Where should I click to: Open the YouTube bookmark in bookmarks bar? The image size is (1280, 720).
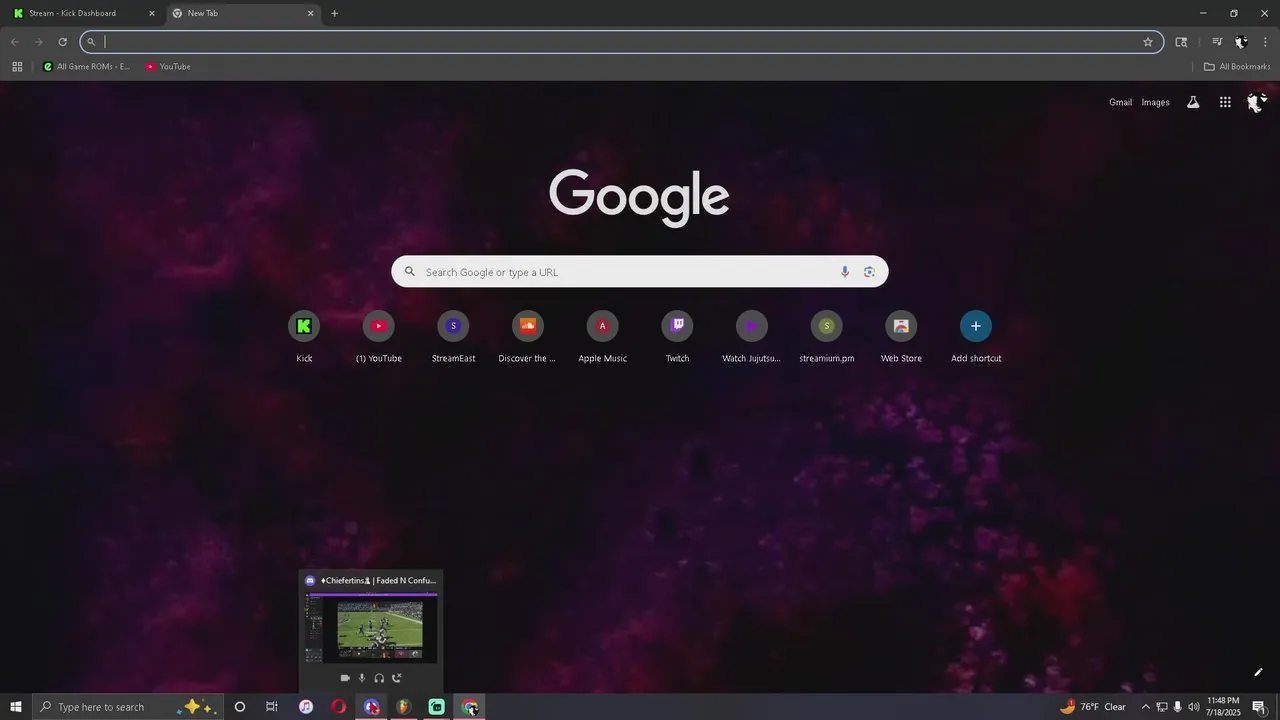click(x=168, y=67)
